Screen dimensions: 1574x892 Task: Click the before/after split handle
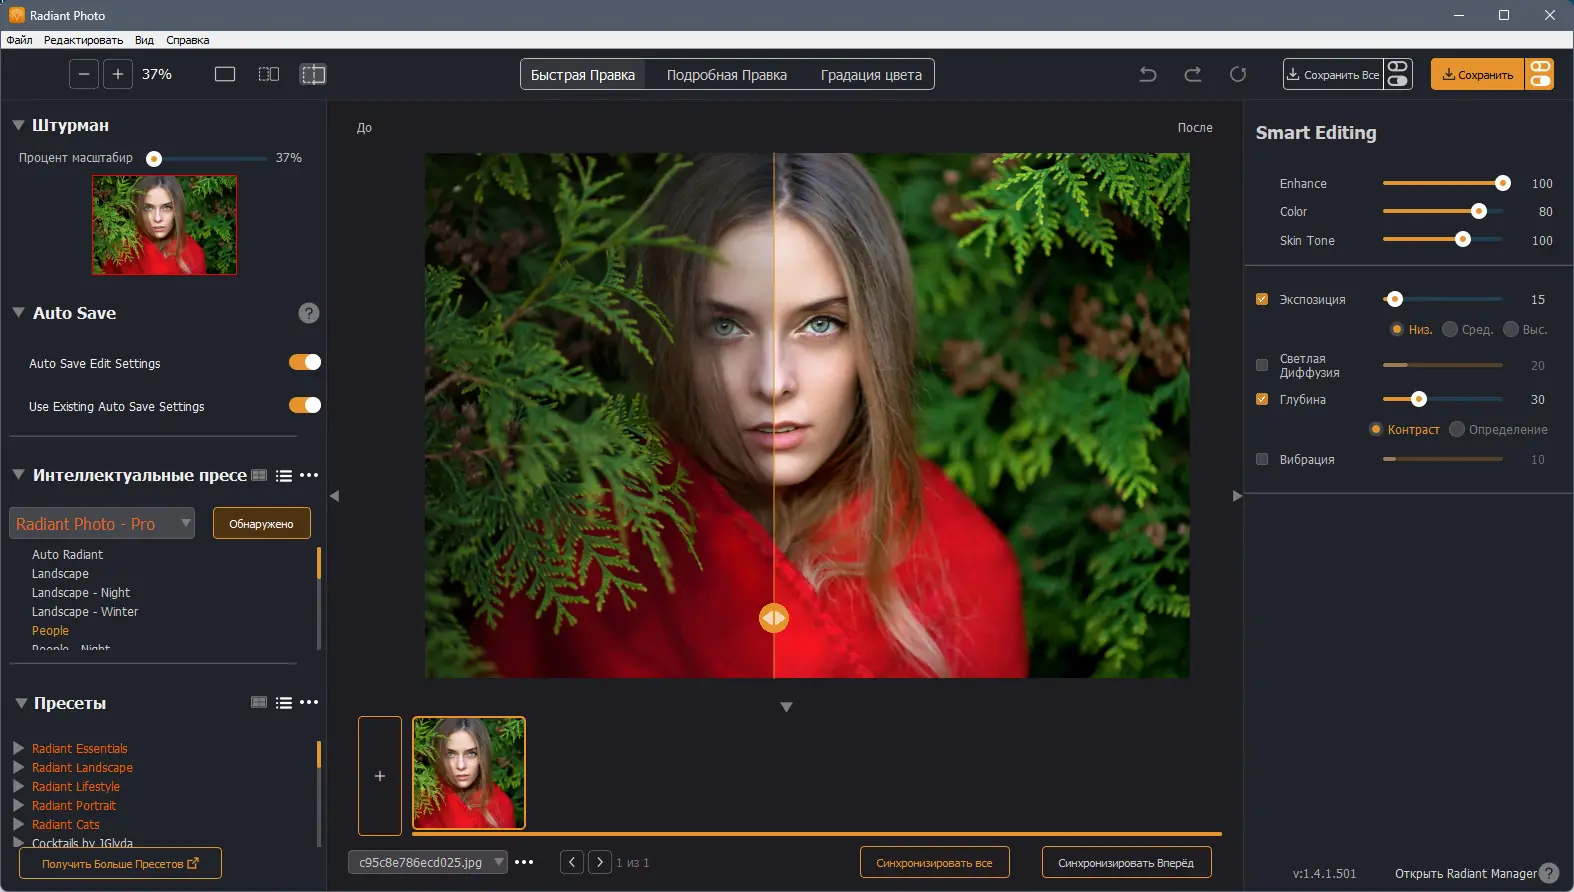coord(774,618)
